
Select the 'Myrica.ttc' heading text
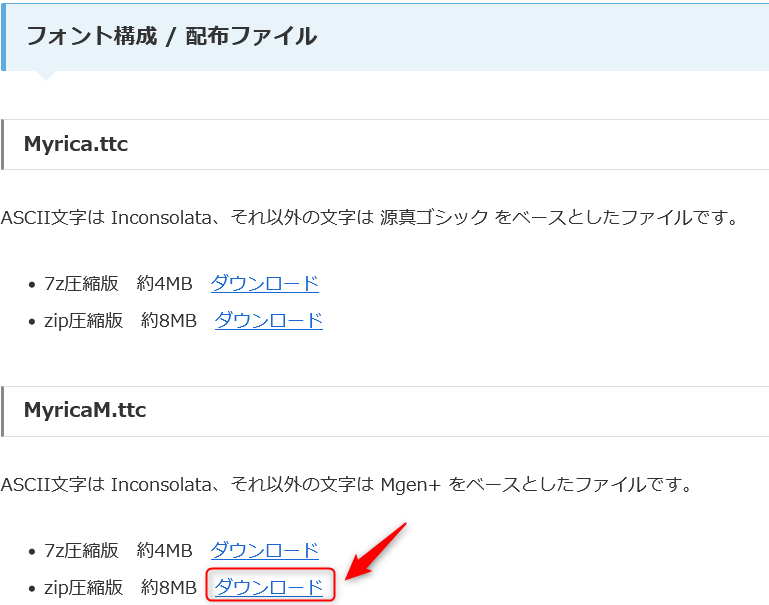pos(76,144)
